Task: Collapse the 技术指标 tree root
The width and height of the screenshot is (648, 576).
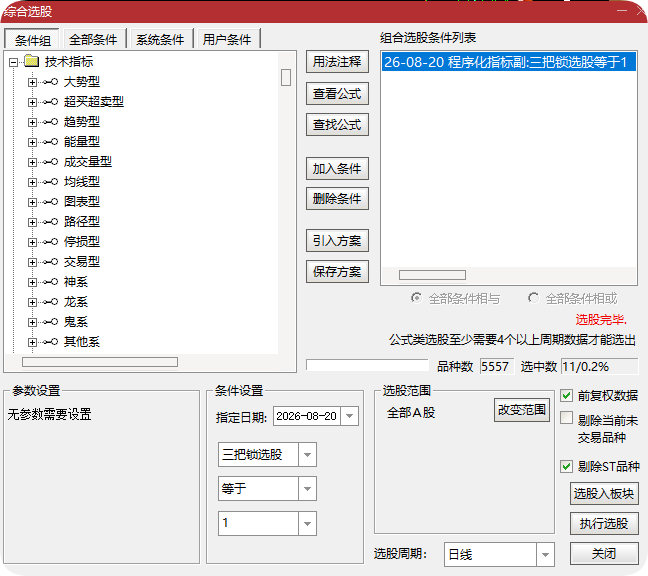Action: click(x=14, y=62)
